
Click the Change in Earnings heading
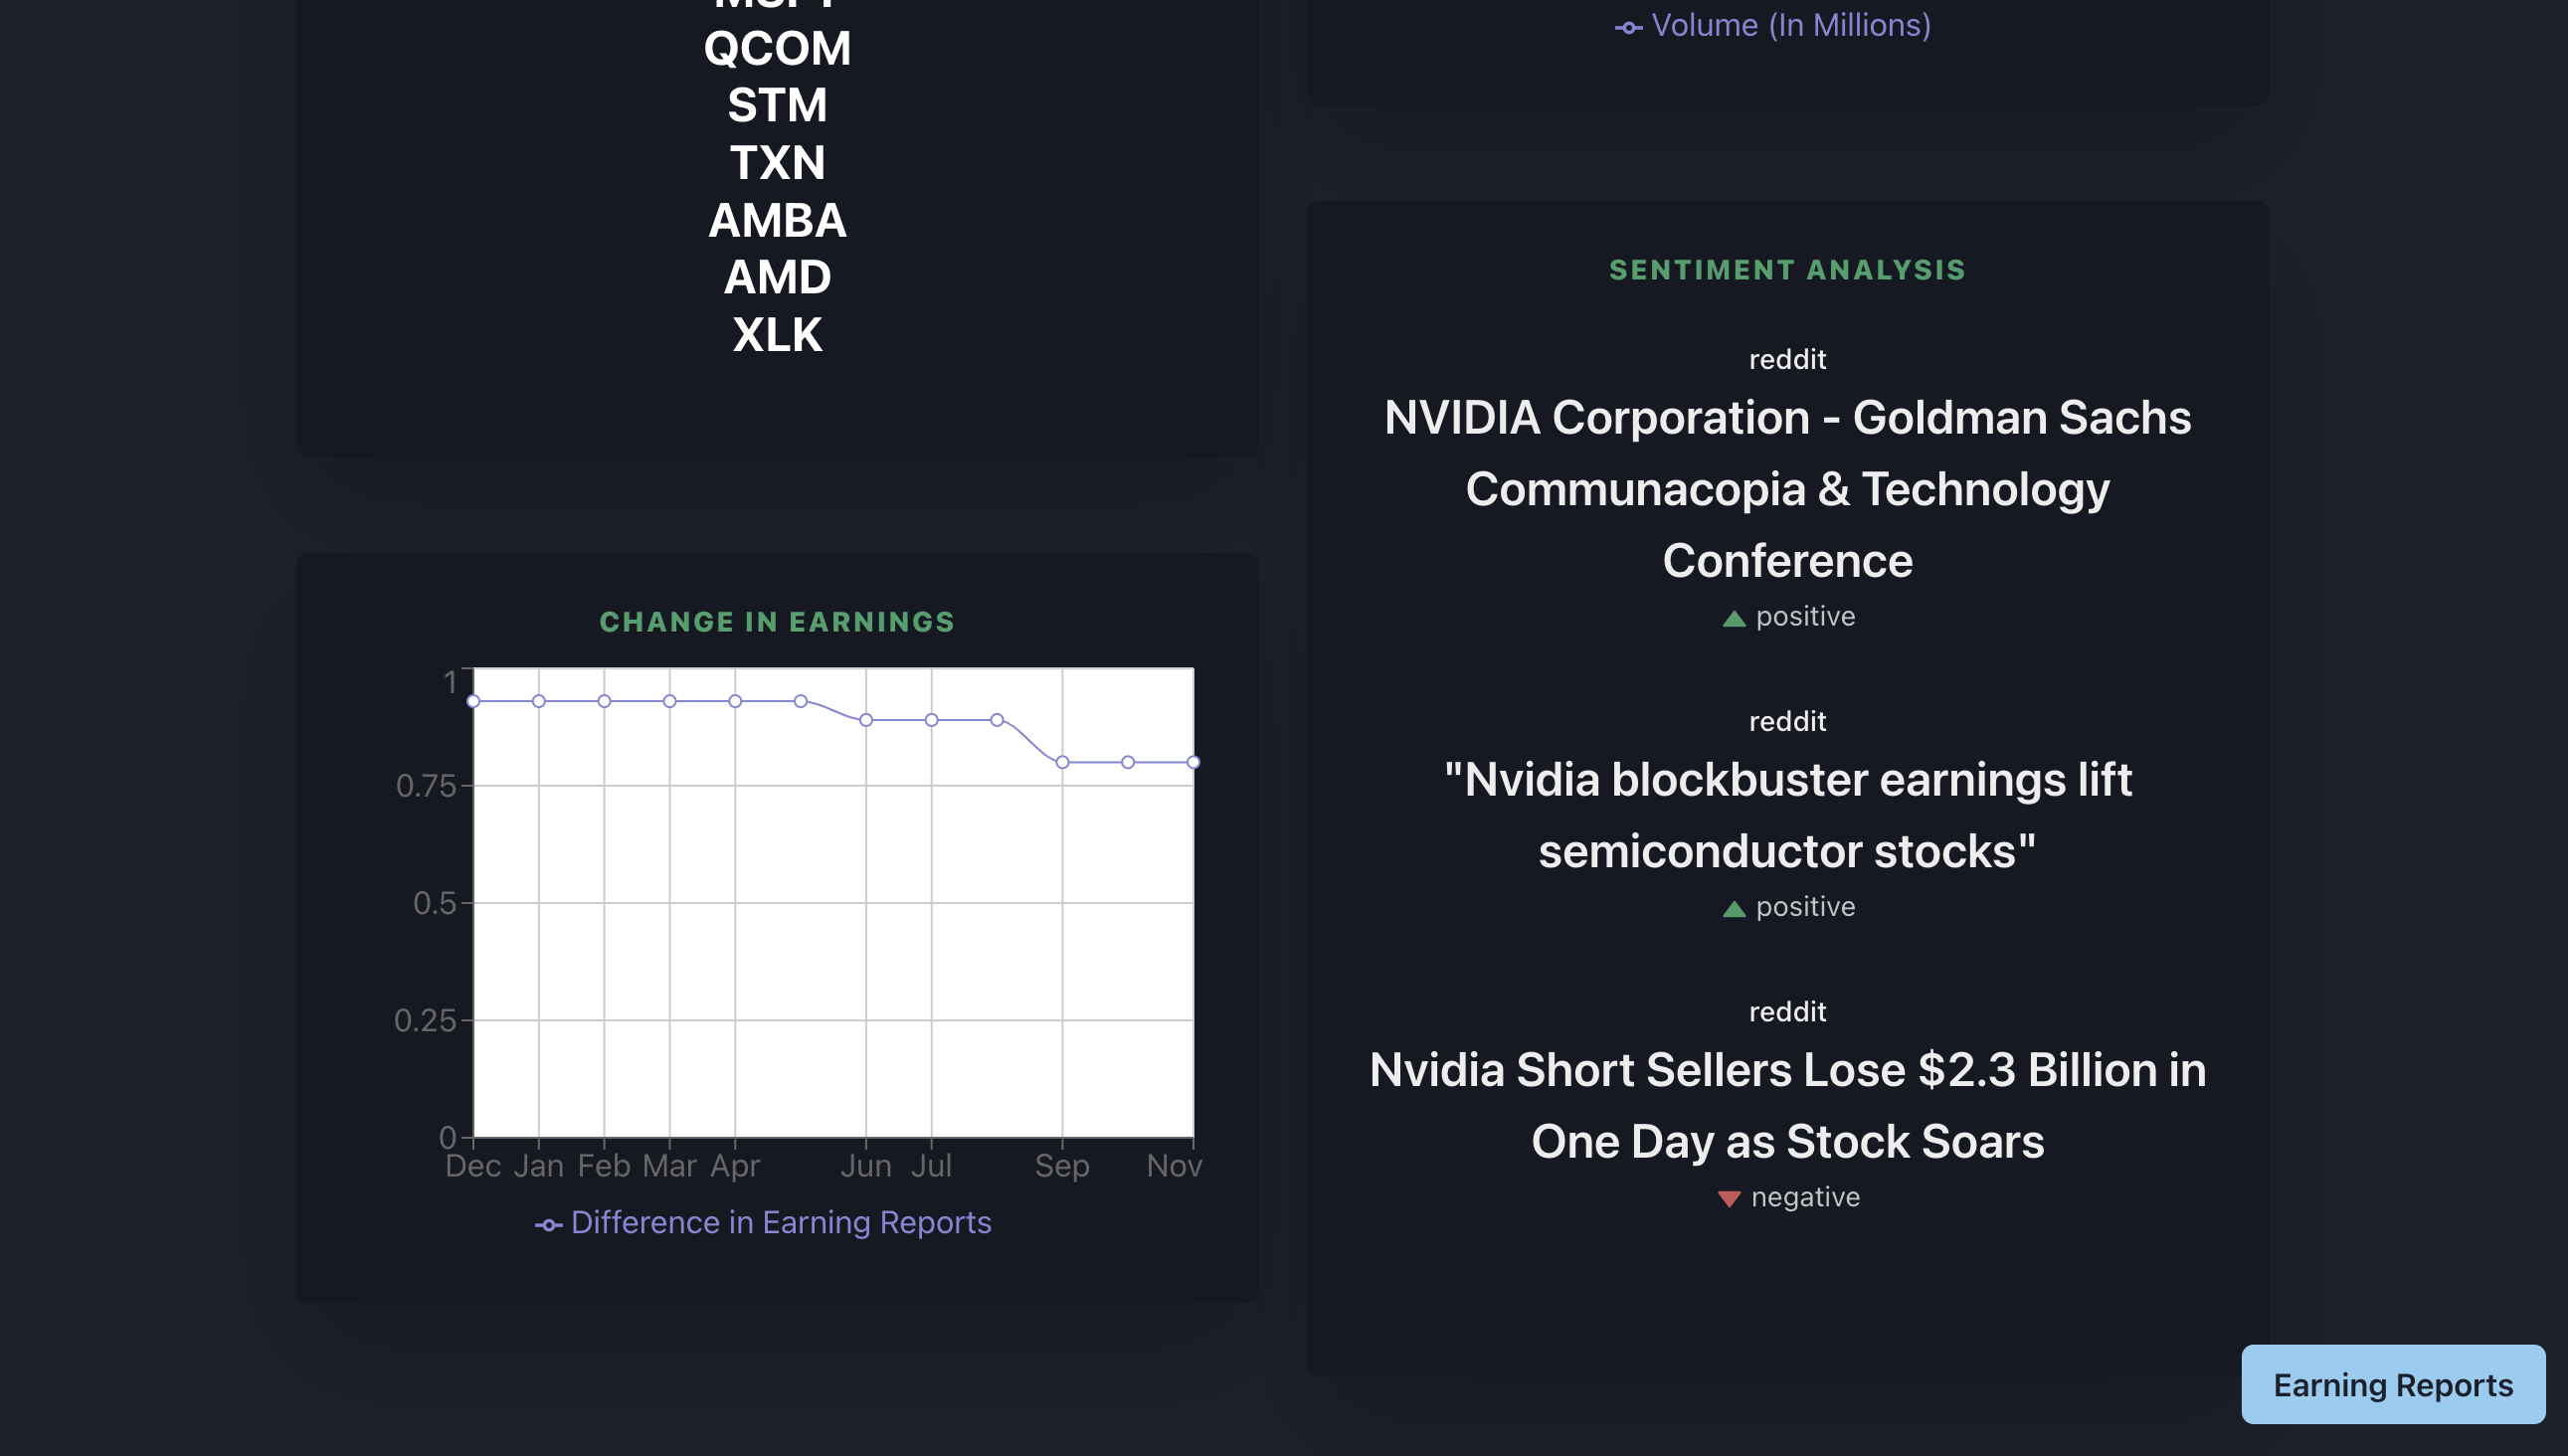coord(777,622)
